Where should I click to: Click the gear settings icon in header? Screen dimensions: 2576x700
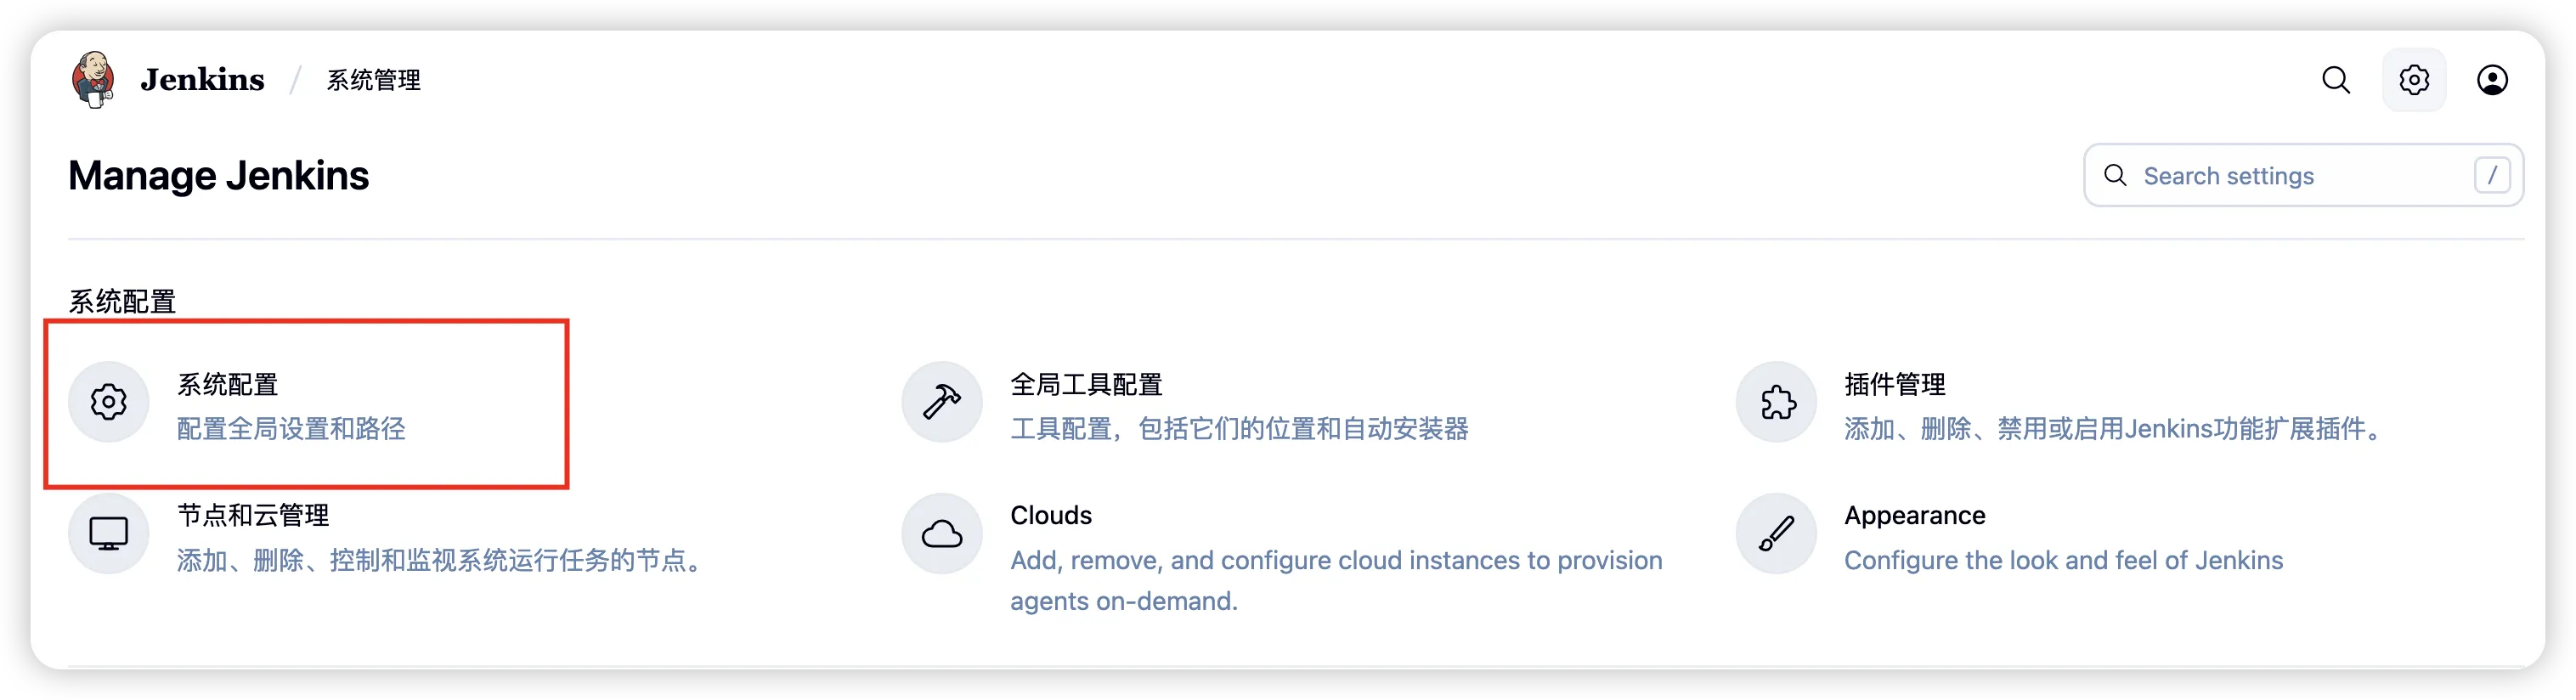coord(2414,80)
